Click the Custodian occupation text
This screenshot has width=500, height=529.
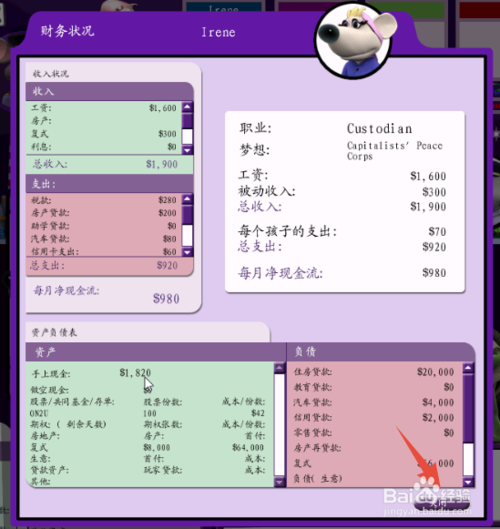(x=380, y=129)
